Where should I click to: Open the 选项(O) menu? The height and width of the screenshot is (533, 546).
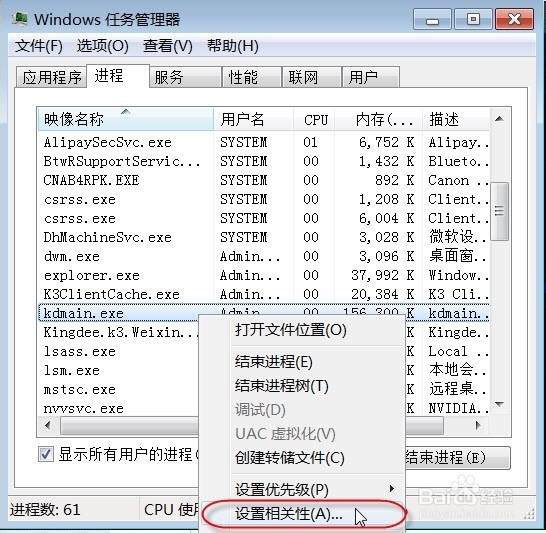(x=103, y=46)
